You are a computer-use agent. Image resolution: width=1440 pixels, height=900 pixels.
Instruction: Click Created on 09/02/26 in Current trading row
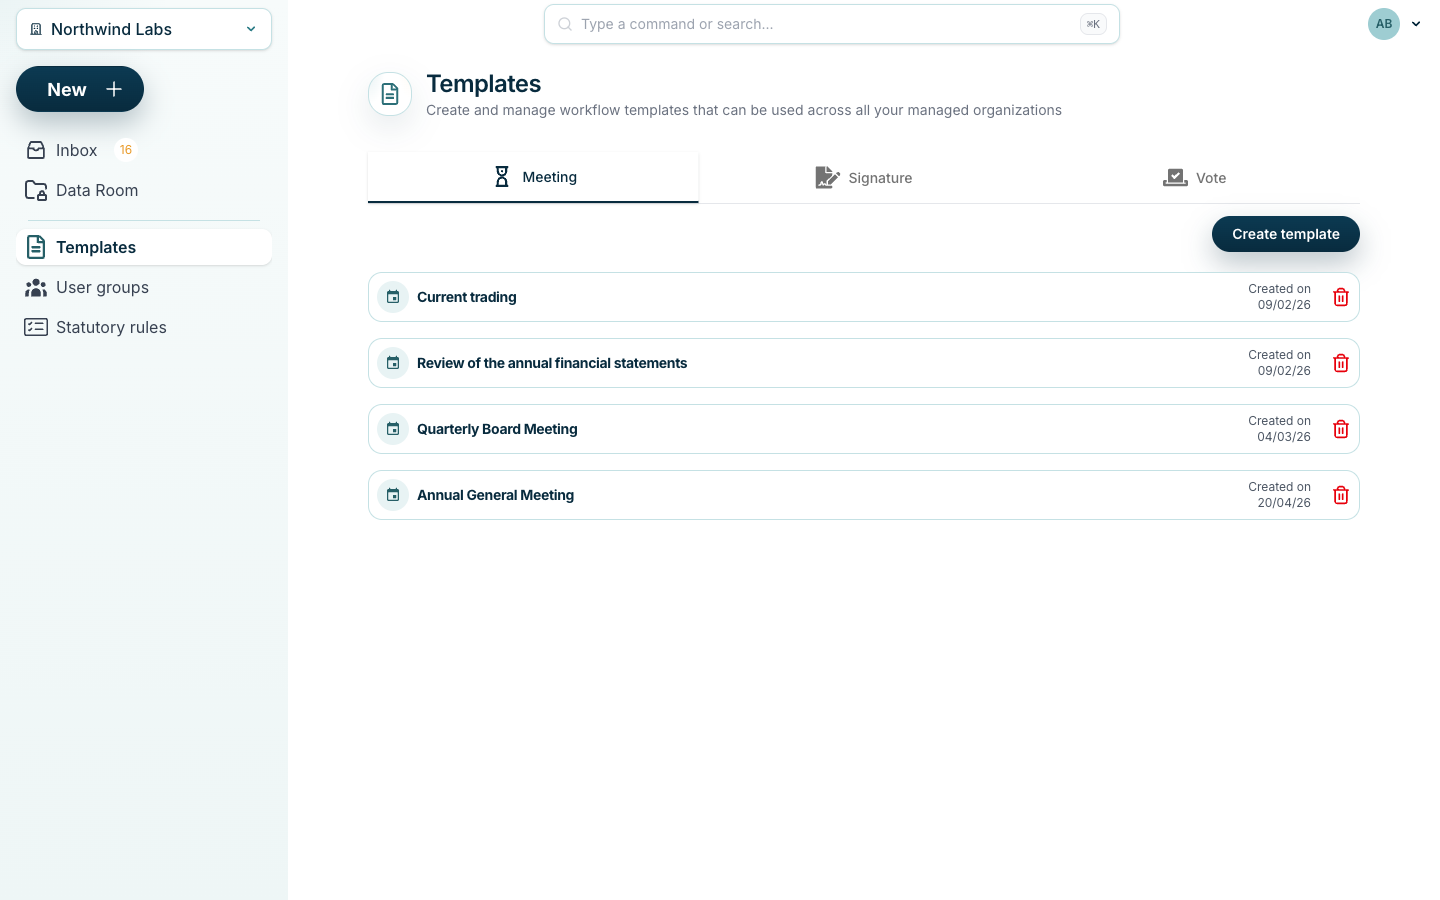pos(1279,297)
